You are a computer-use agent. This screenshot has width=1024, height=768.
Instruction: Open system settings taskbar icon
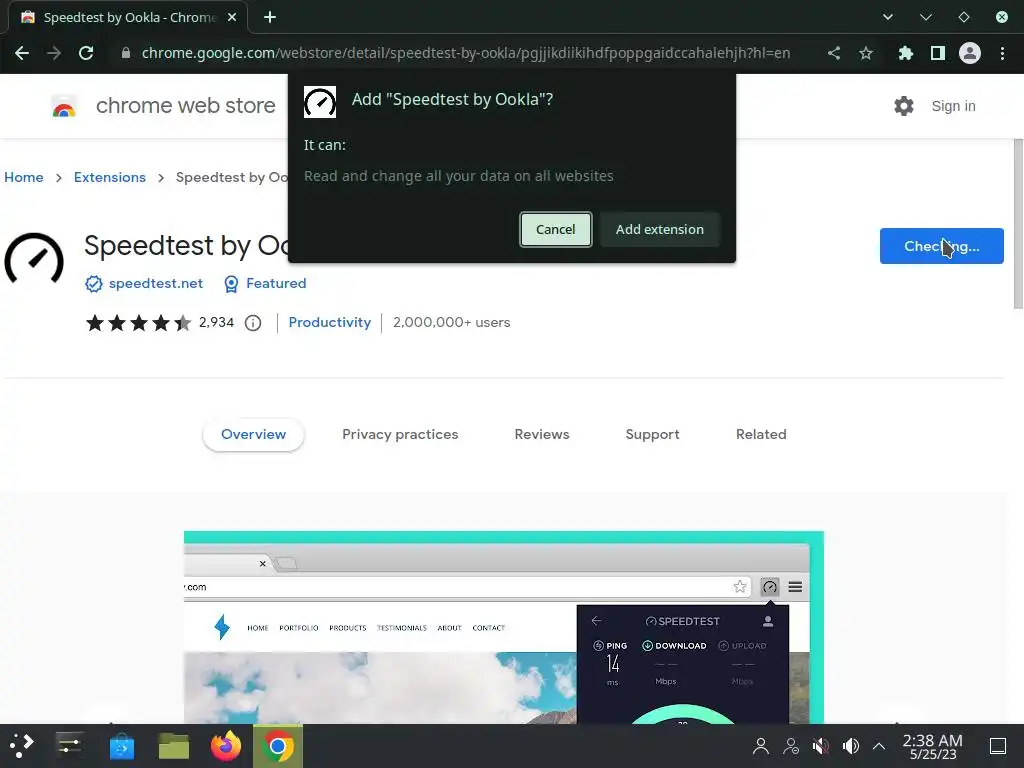tap(69, 746)
